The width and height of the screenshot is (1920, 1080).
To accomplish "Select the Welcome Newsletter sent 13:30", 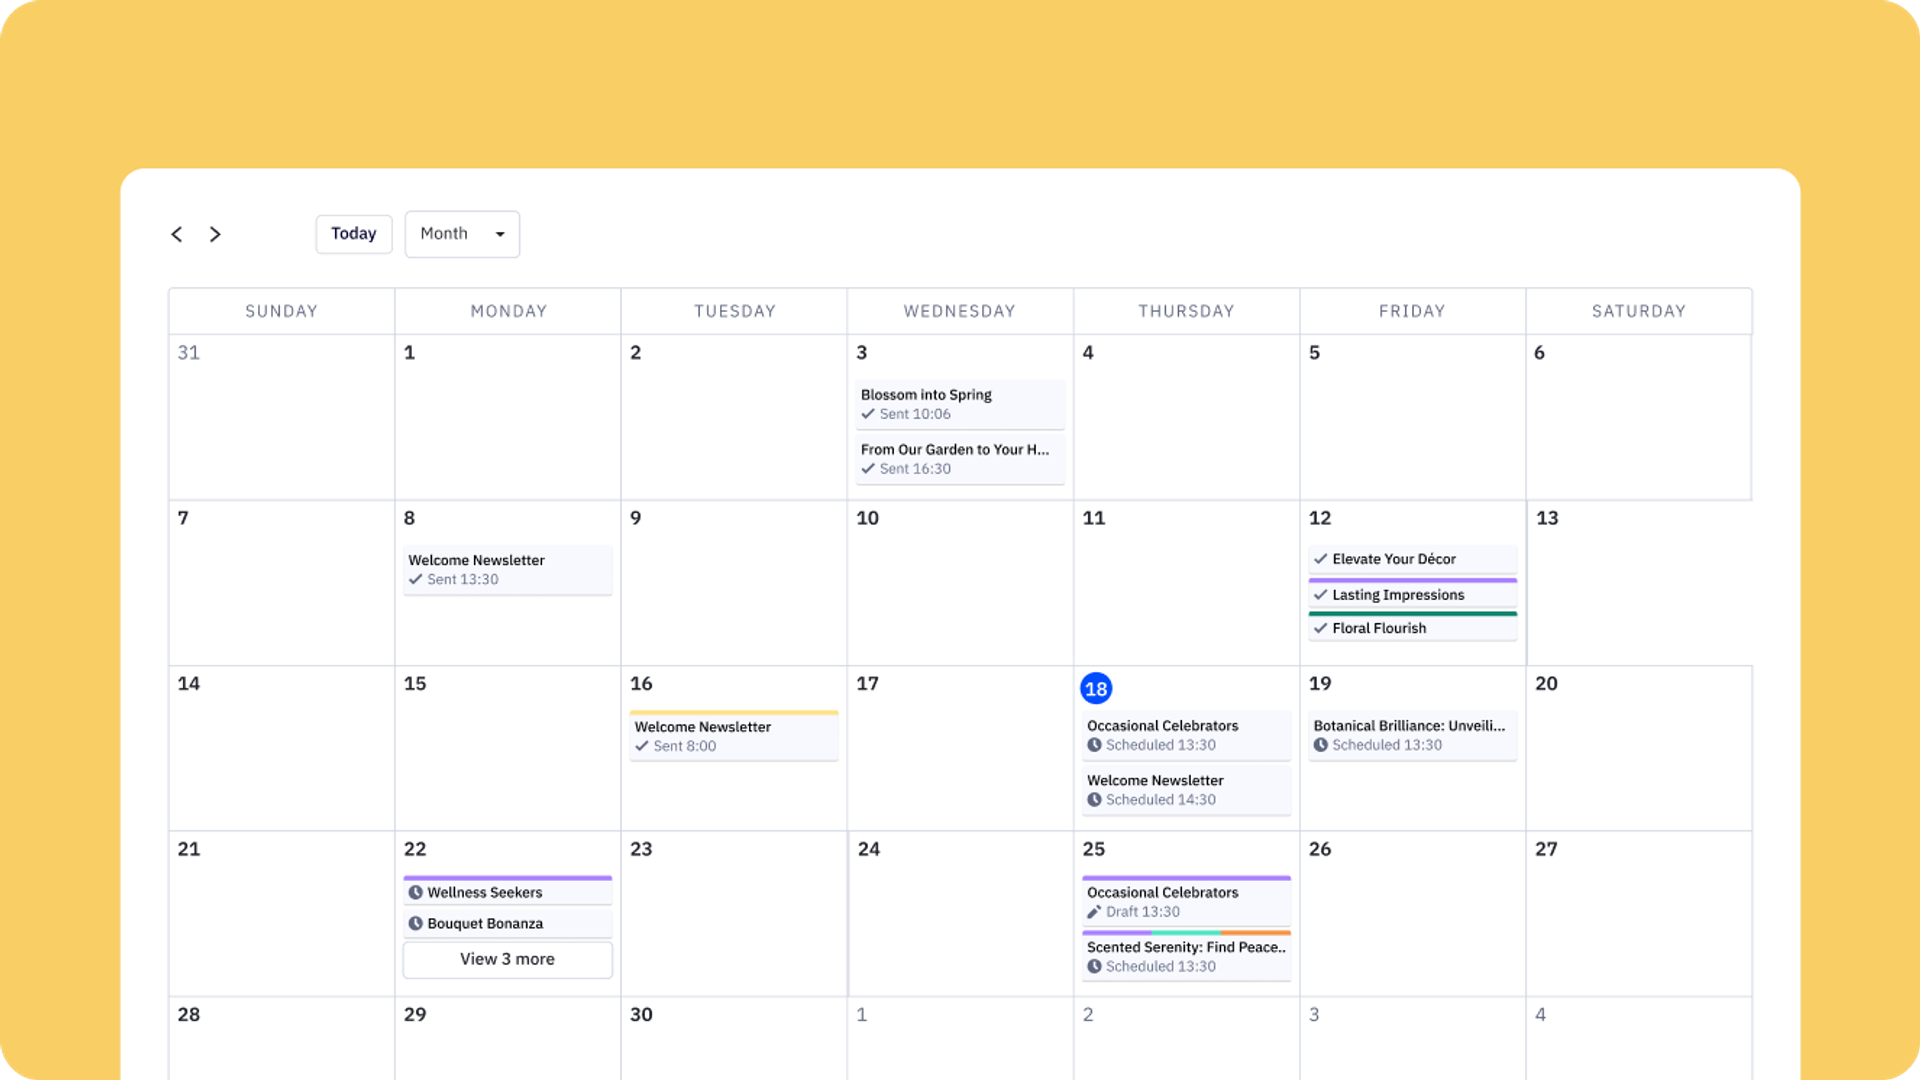I will pyautogui.click(x=507, y=569).
